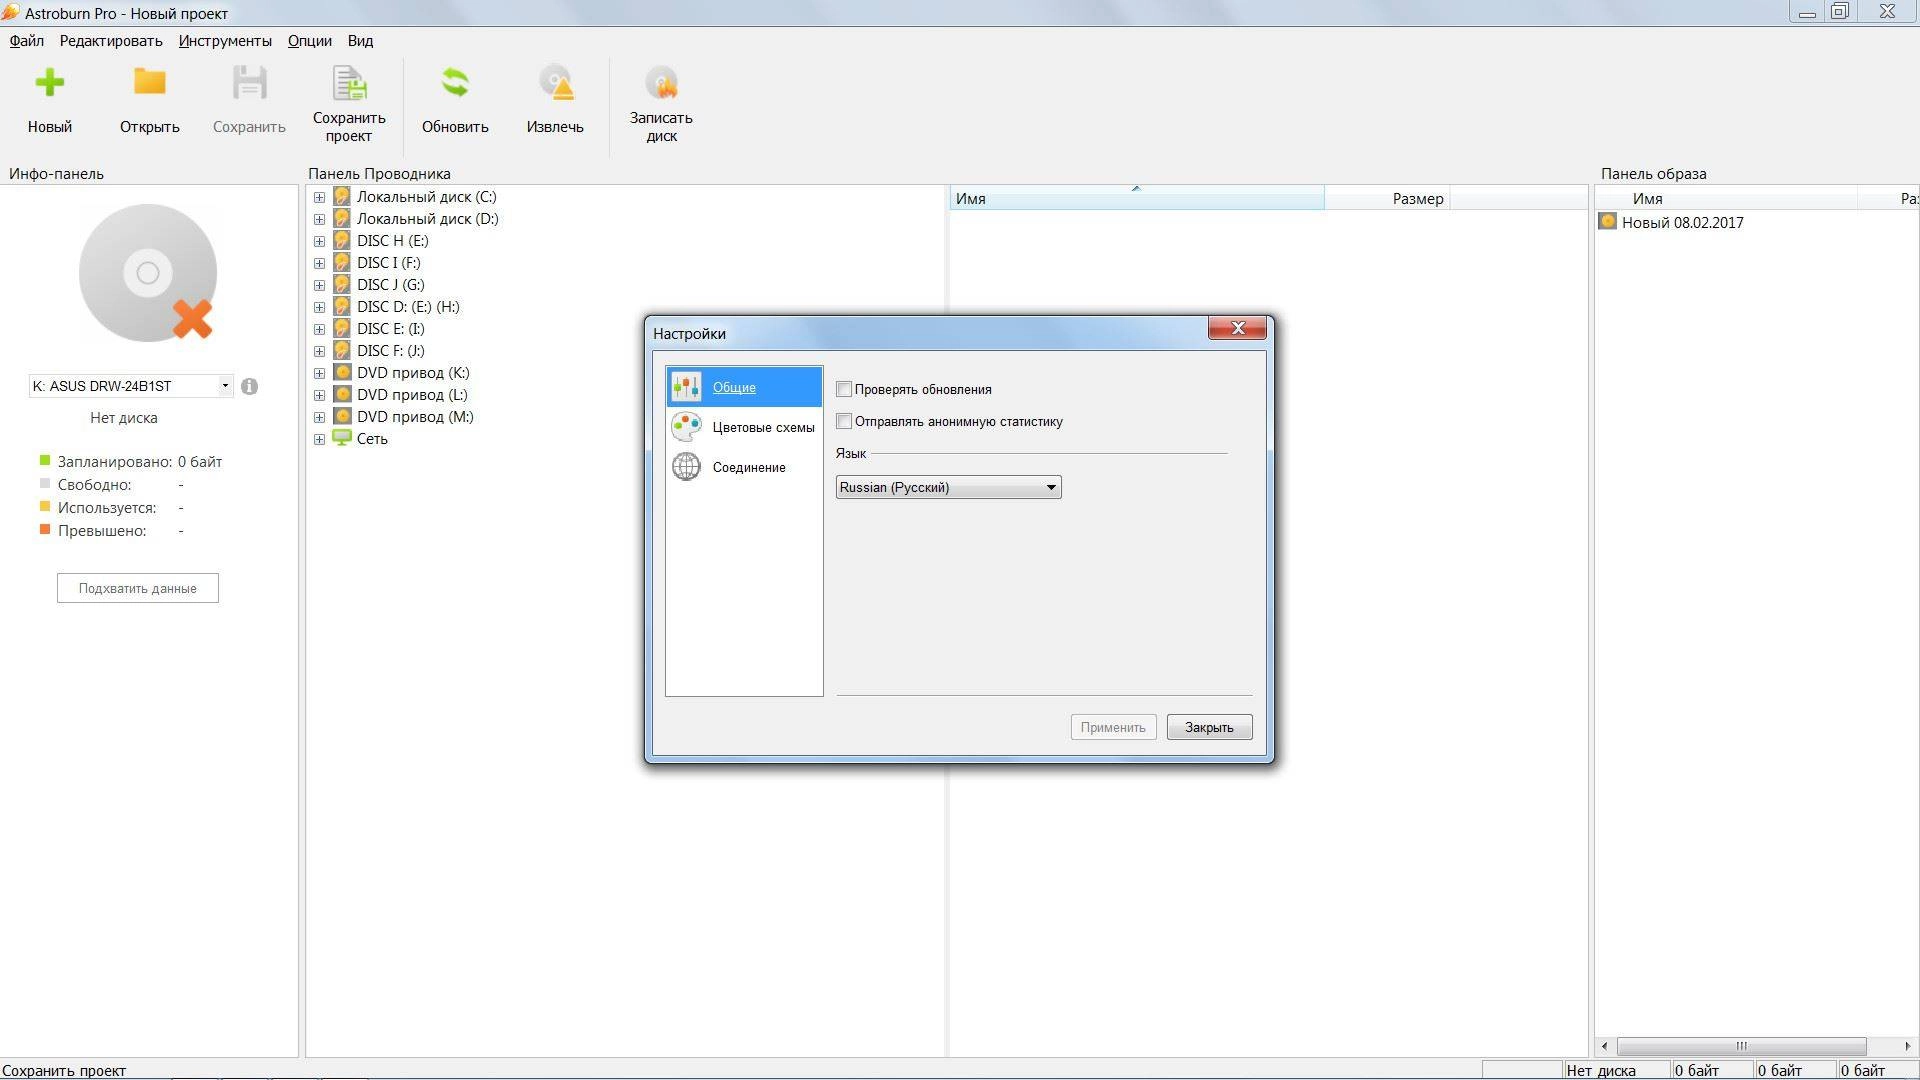Expand Локальный диск (C:) tree node
This screenshot has height=1080, width=1920.
click(319, 197)
